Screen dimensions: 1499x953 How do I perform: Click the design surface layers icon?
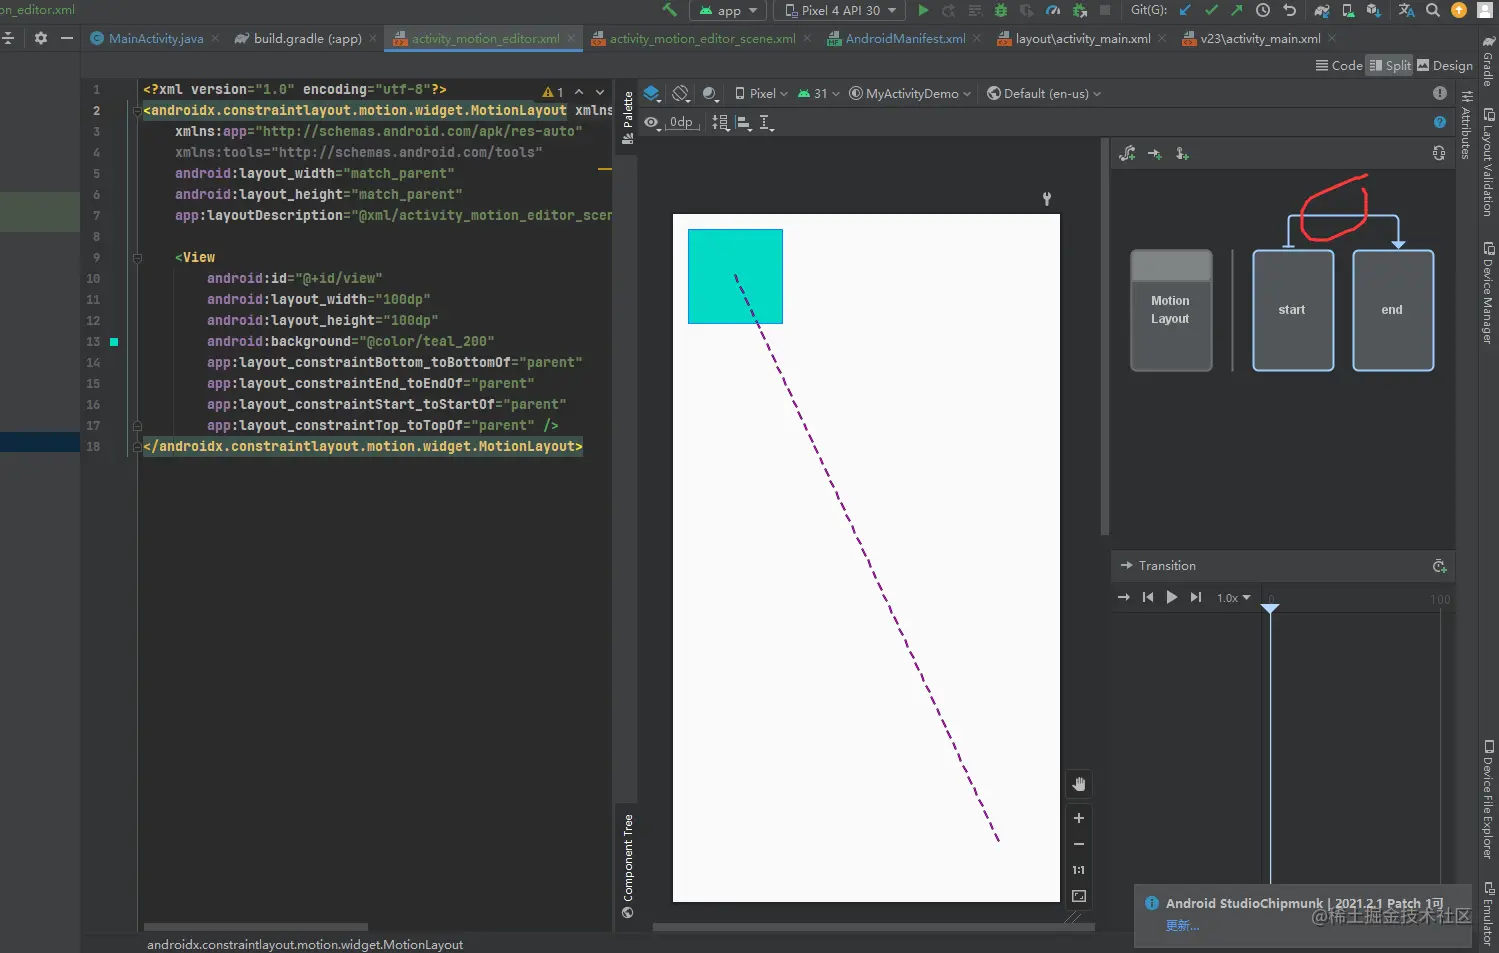click(x=652, y=93)
